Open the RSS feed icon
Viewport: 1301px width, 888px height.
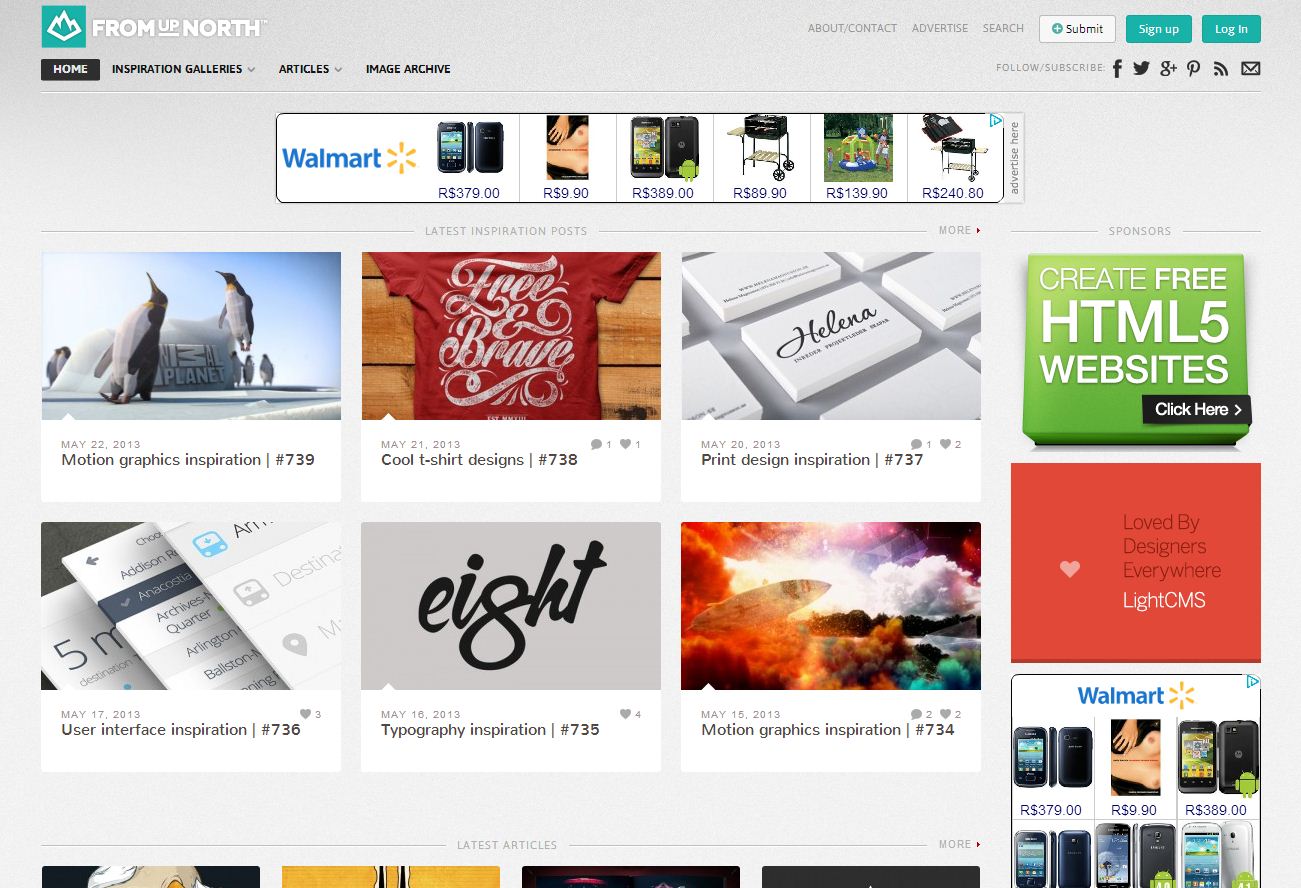1221,69
